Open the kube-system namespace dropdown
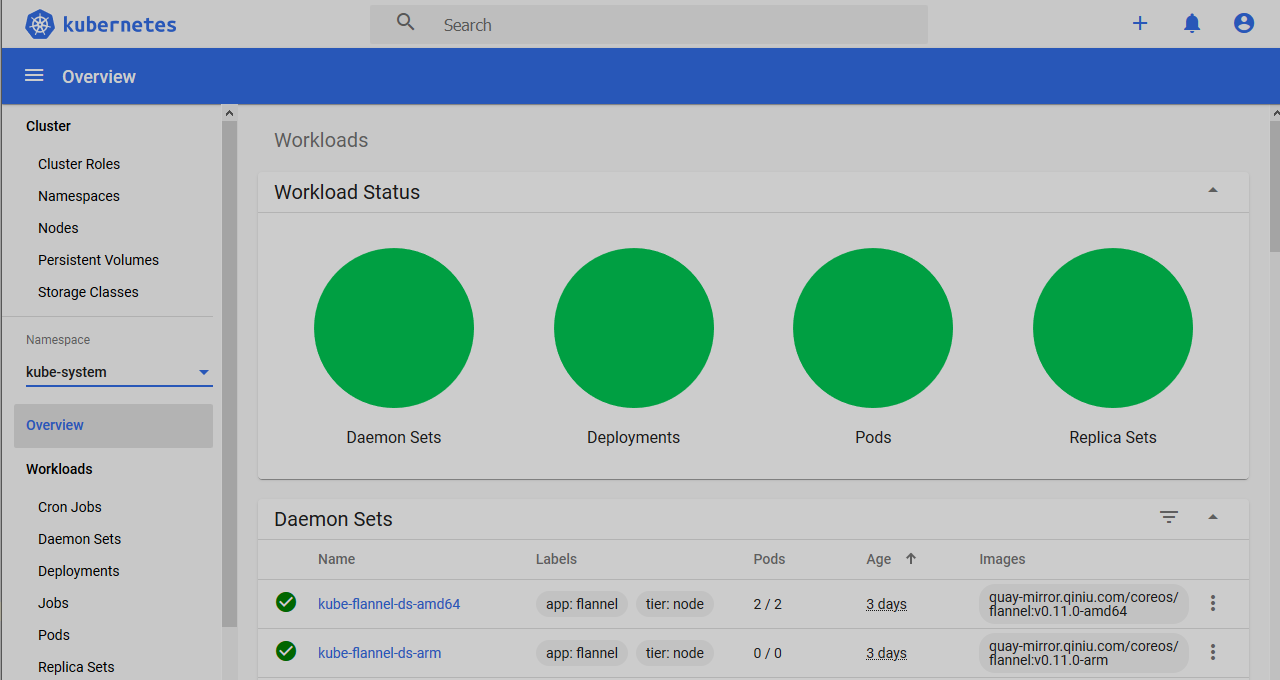Image resolution: width=1280 pixels, height=680 pixels. click(x=119, y=372)
